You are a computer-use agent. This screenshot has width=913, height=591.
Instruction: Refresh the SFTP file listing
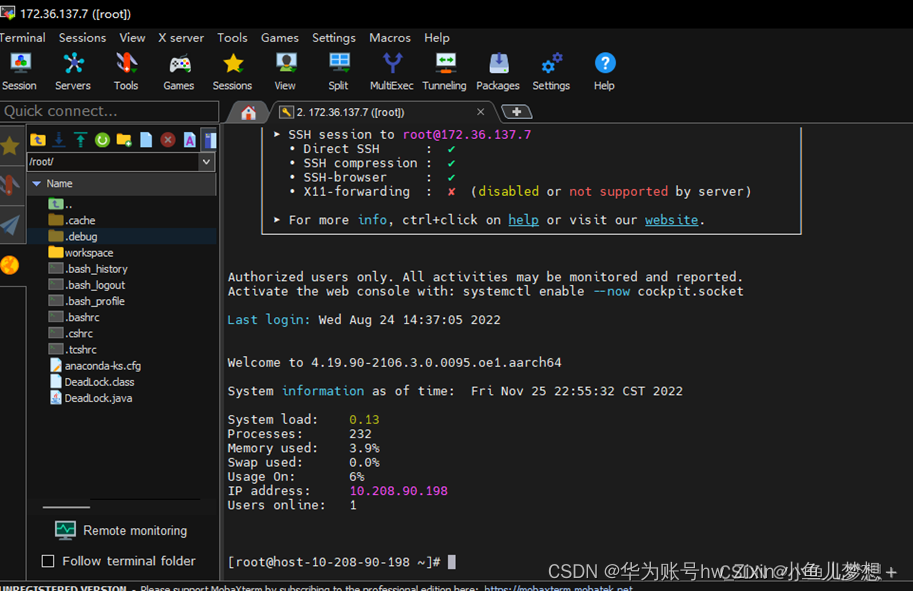[x=102, y=140]
